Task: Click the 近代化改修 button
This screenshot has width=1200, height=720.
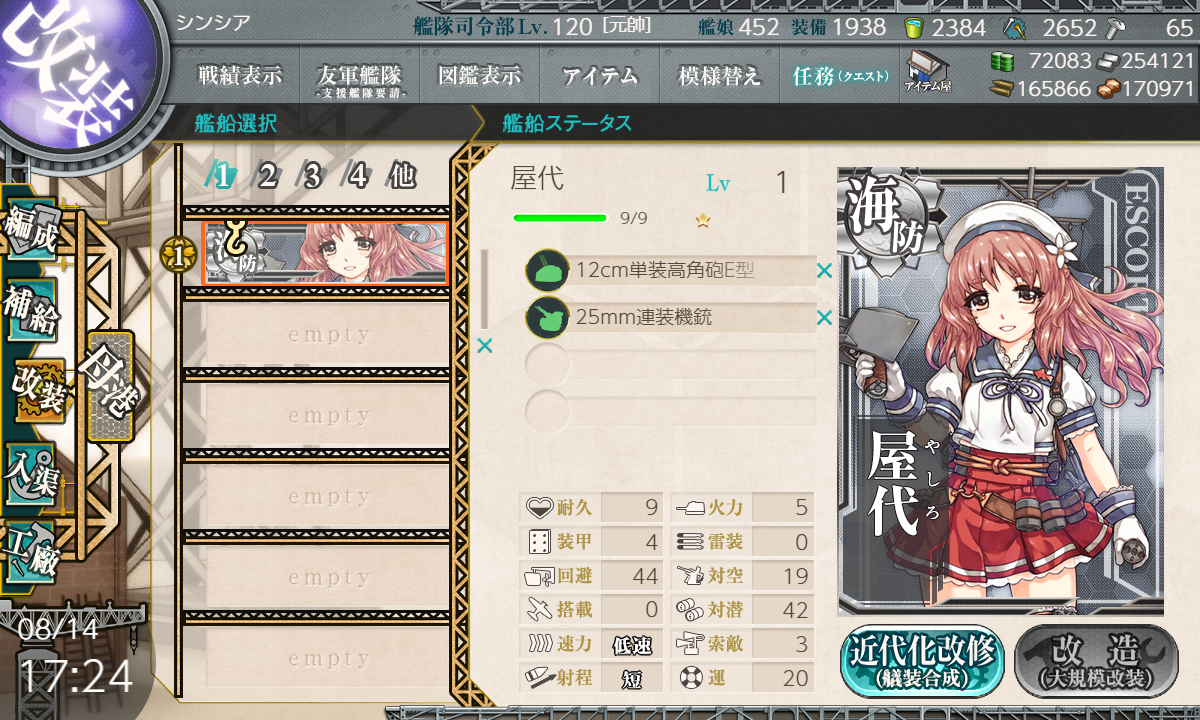Action: pos(921,660)
